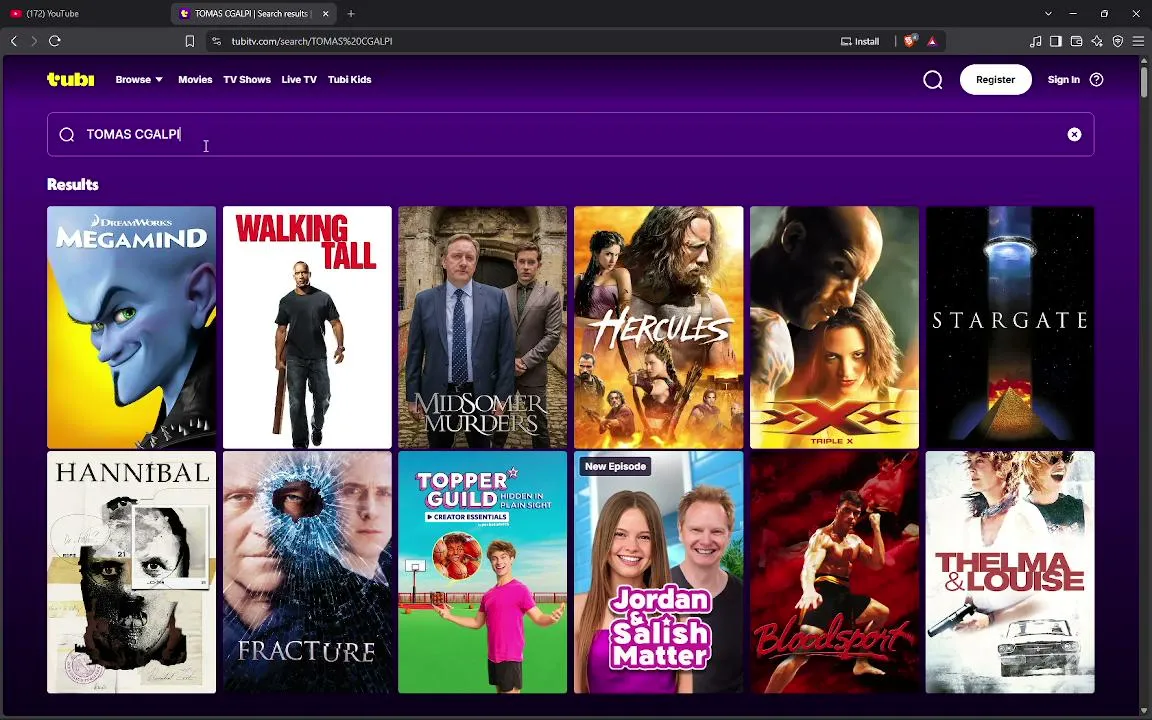Open the Brave Wallet icon
1152x720 pixels.
[x=1076, y=41]
